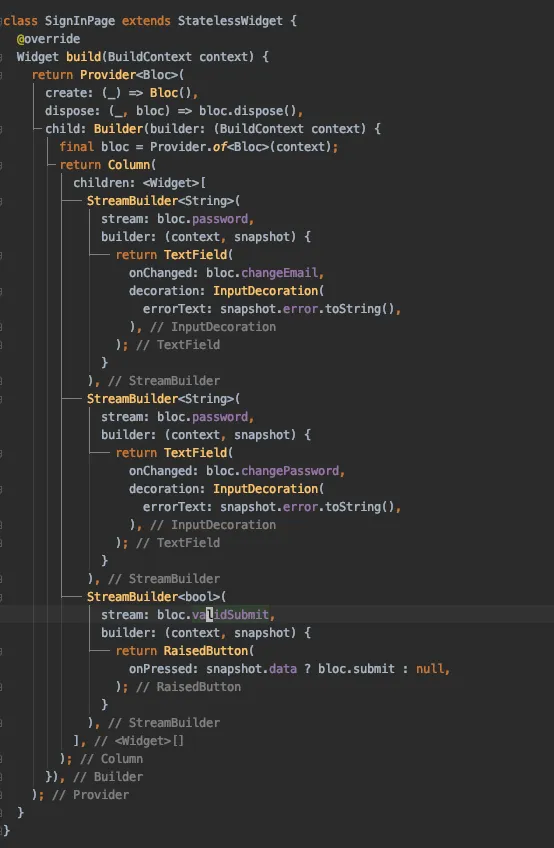554x848 pixels.
Task: Click the StatelessWidget keyword in class declaration
Action: (x=230, y=21)
